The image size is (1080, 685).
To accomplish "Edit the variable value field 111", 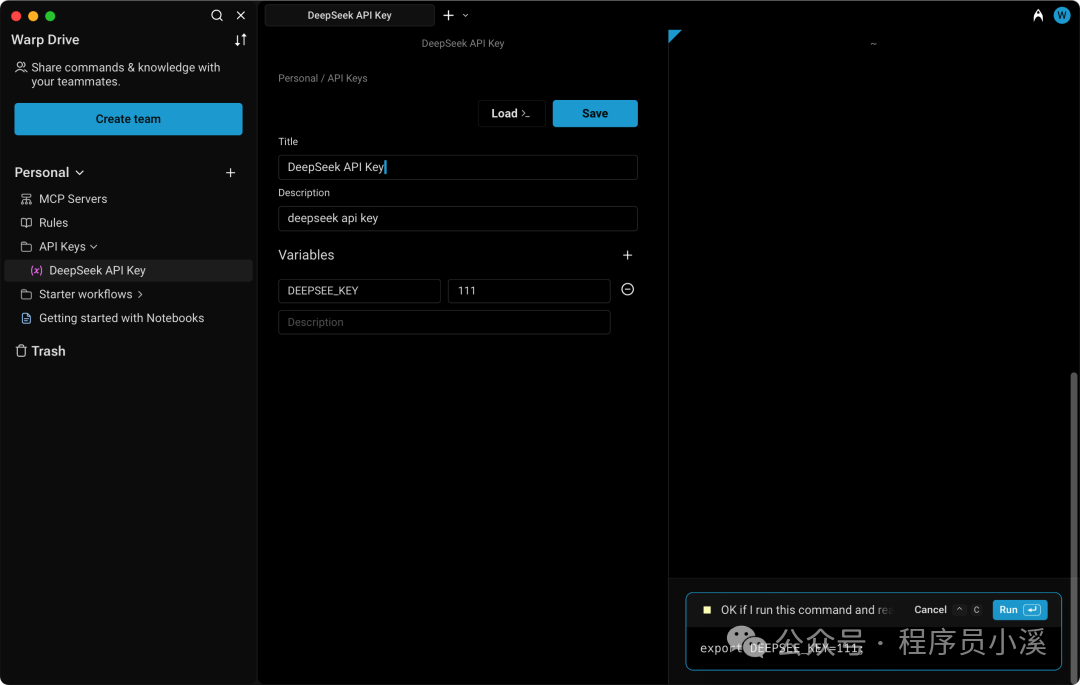I will (x=529, y=291).
